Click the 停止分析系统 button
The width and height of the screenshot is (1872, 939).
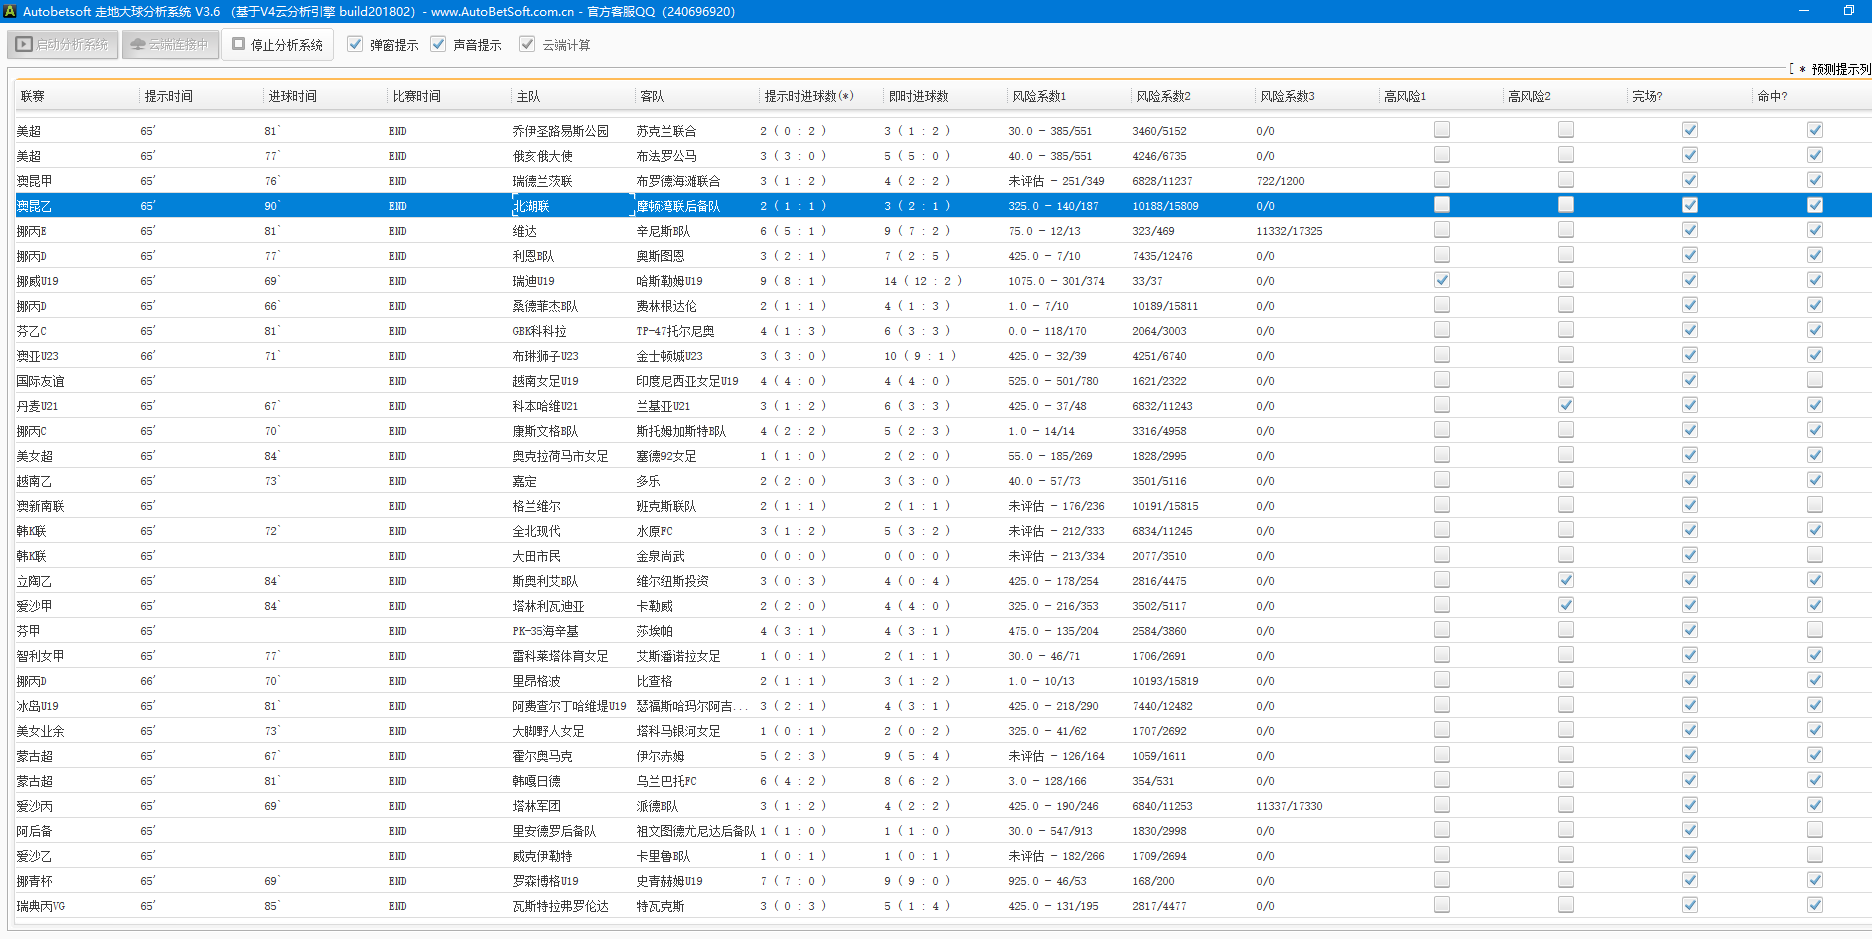click(x=278, y=45)
